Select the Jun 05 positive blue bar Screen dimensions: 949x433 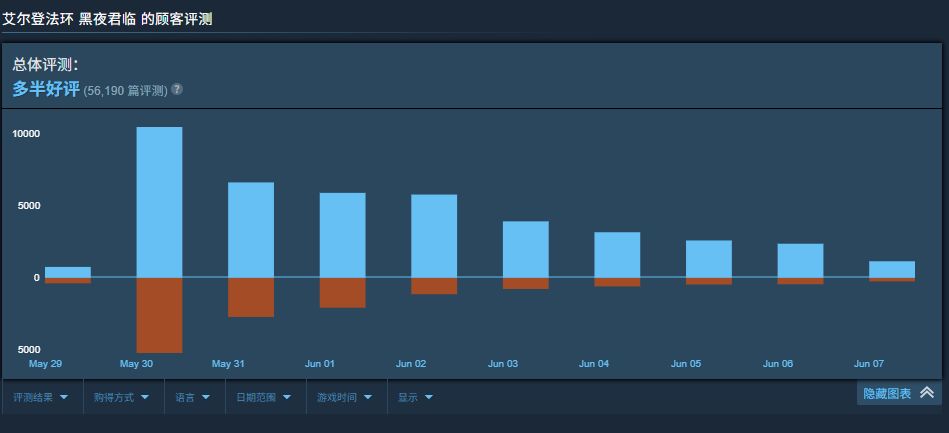click(x=709, y=259)
